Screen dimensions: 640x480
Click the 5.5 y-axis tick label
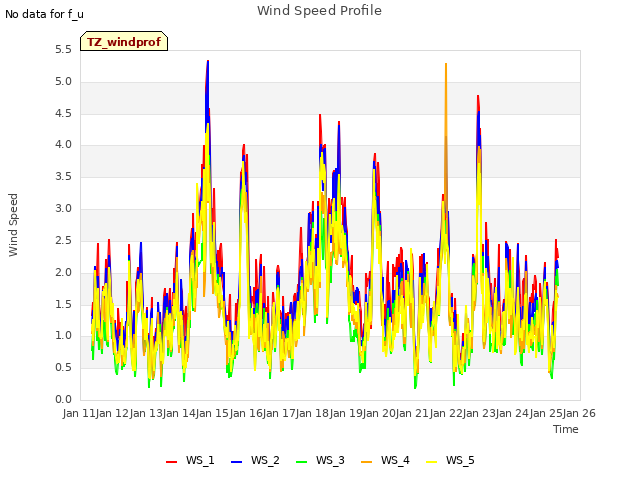(x=63, y=50)
